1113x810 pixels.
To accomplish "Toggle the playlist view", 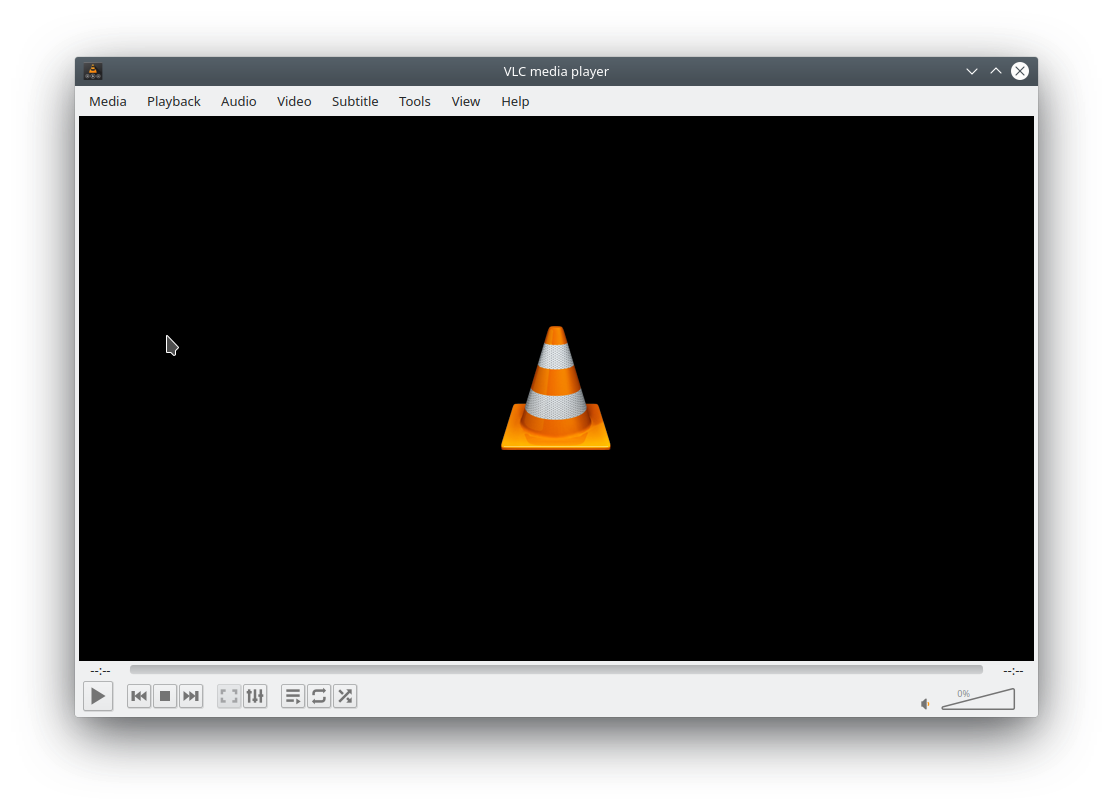I will click(293, 696).
